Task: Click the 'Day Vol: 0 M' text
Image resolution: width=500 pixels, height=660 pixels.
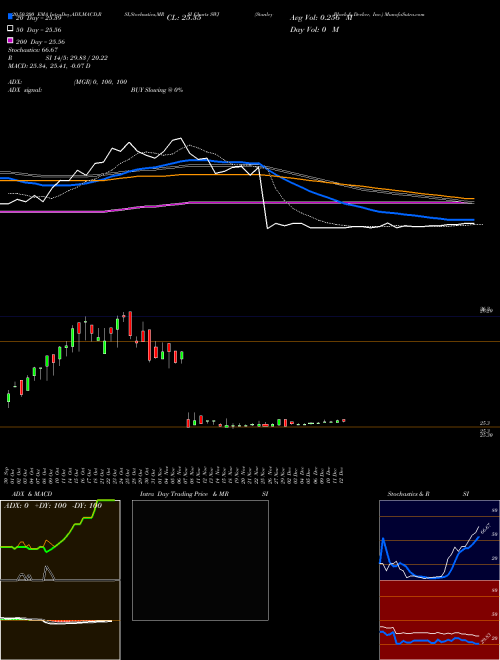Action: [x=314, y=29]
